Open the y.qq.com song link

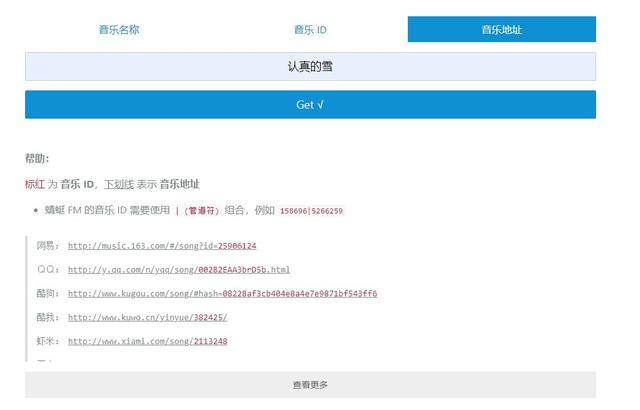click(179, 270)
